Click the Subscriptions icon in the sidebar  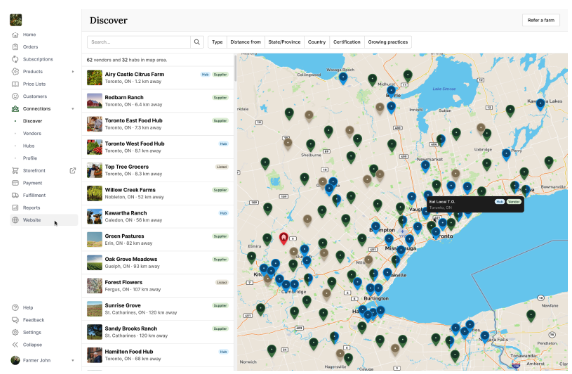tap(15, 59)
